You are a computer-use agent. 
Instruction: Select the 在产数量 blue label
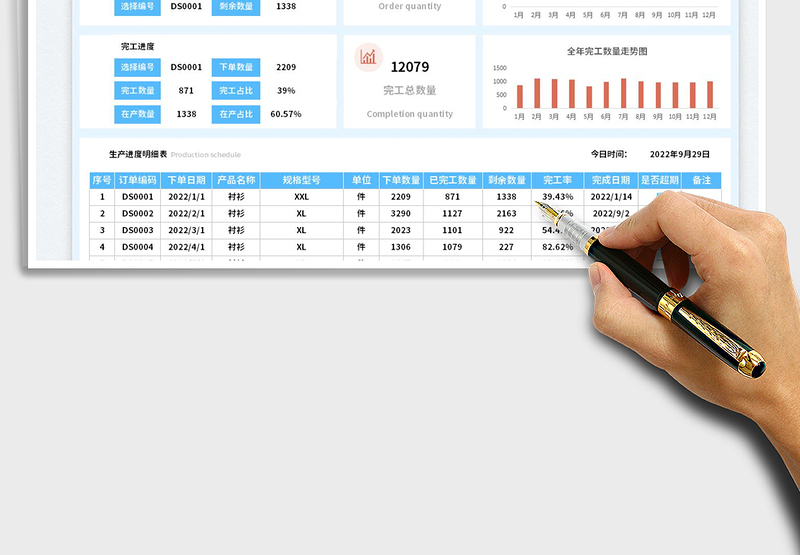coord(138,114)
